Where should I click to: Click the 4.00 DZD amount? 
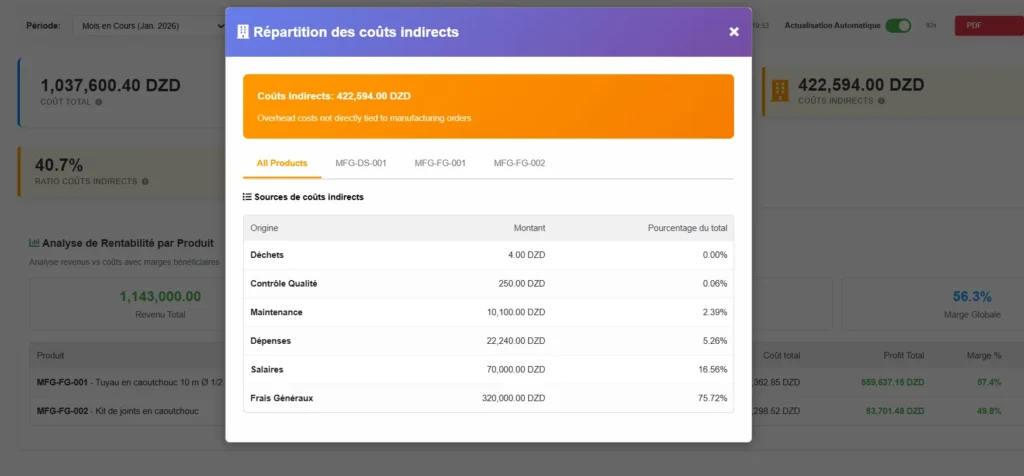pyautogui.click(x=526, y=255)
